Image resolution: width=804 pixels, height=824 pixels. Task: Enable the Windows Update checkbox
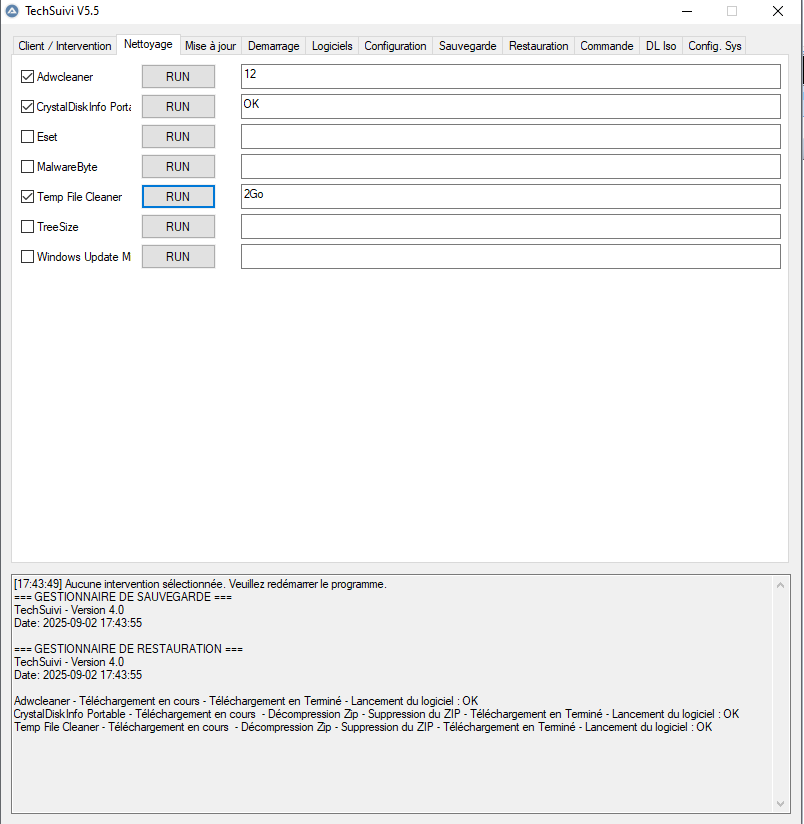click(x=25, y=256)
